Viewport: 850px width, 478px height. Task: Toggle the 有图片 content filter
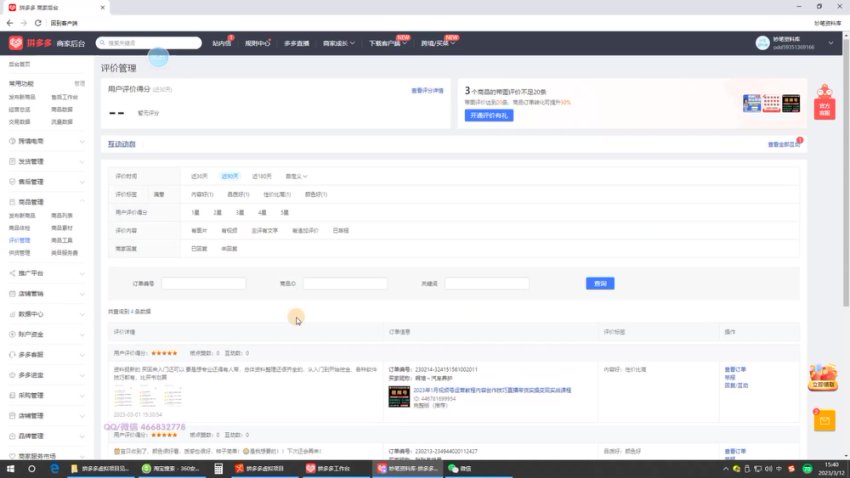point(199,230)
